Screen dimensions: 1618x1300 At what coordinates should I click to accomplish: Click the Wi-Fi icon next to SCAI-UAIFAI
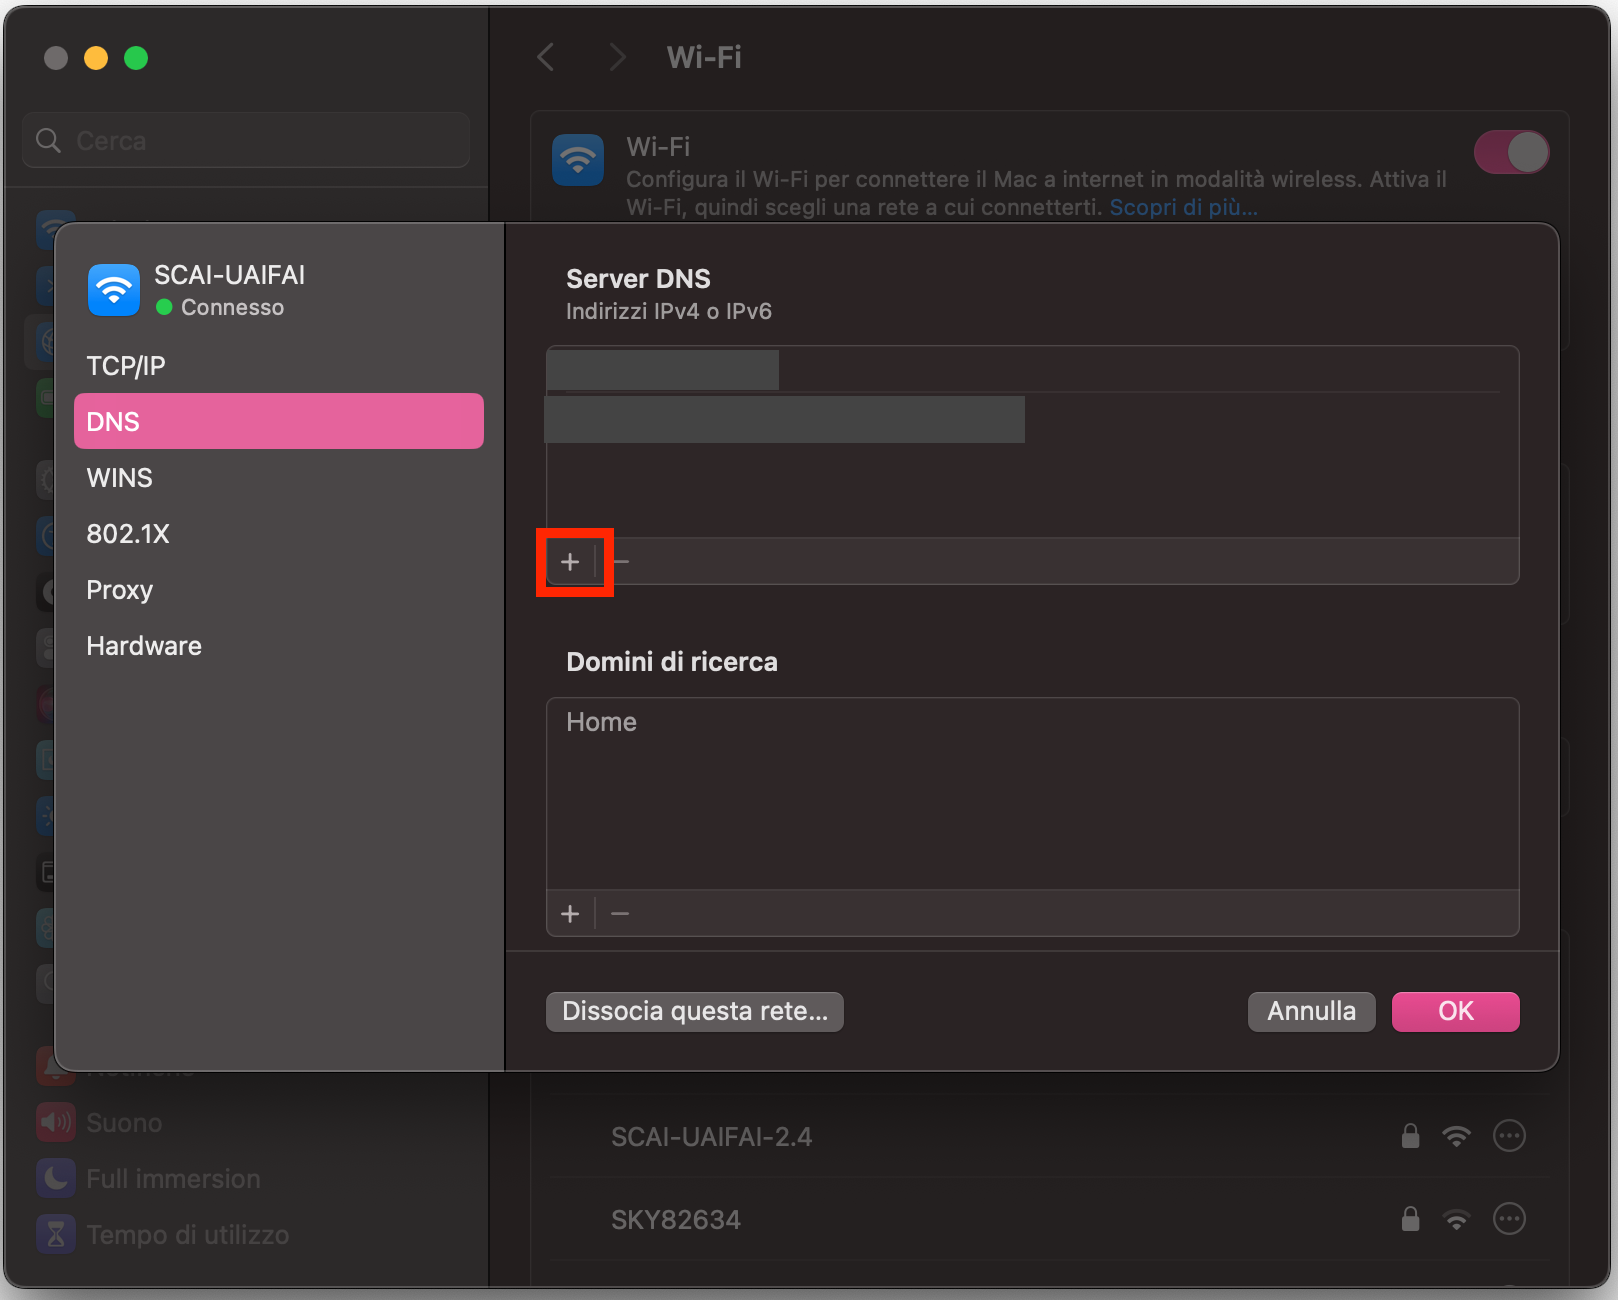(x=113, y=290)
